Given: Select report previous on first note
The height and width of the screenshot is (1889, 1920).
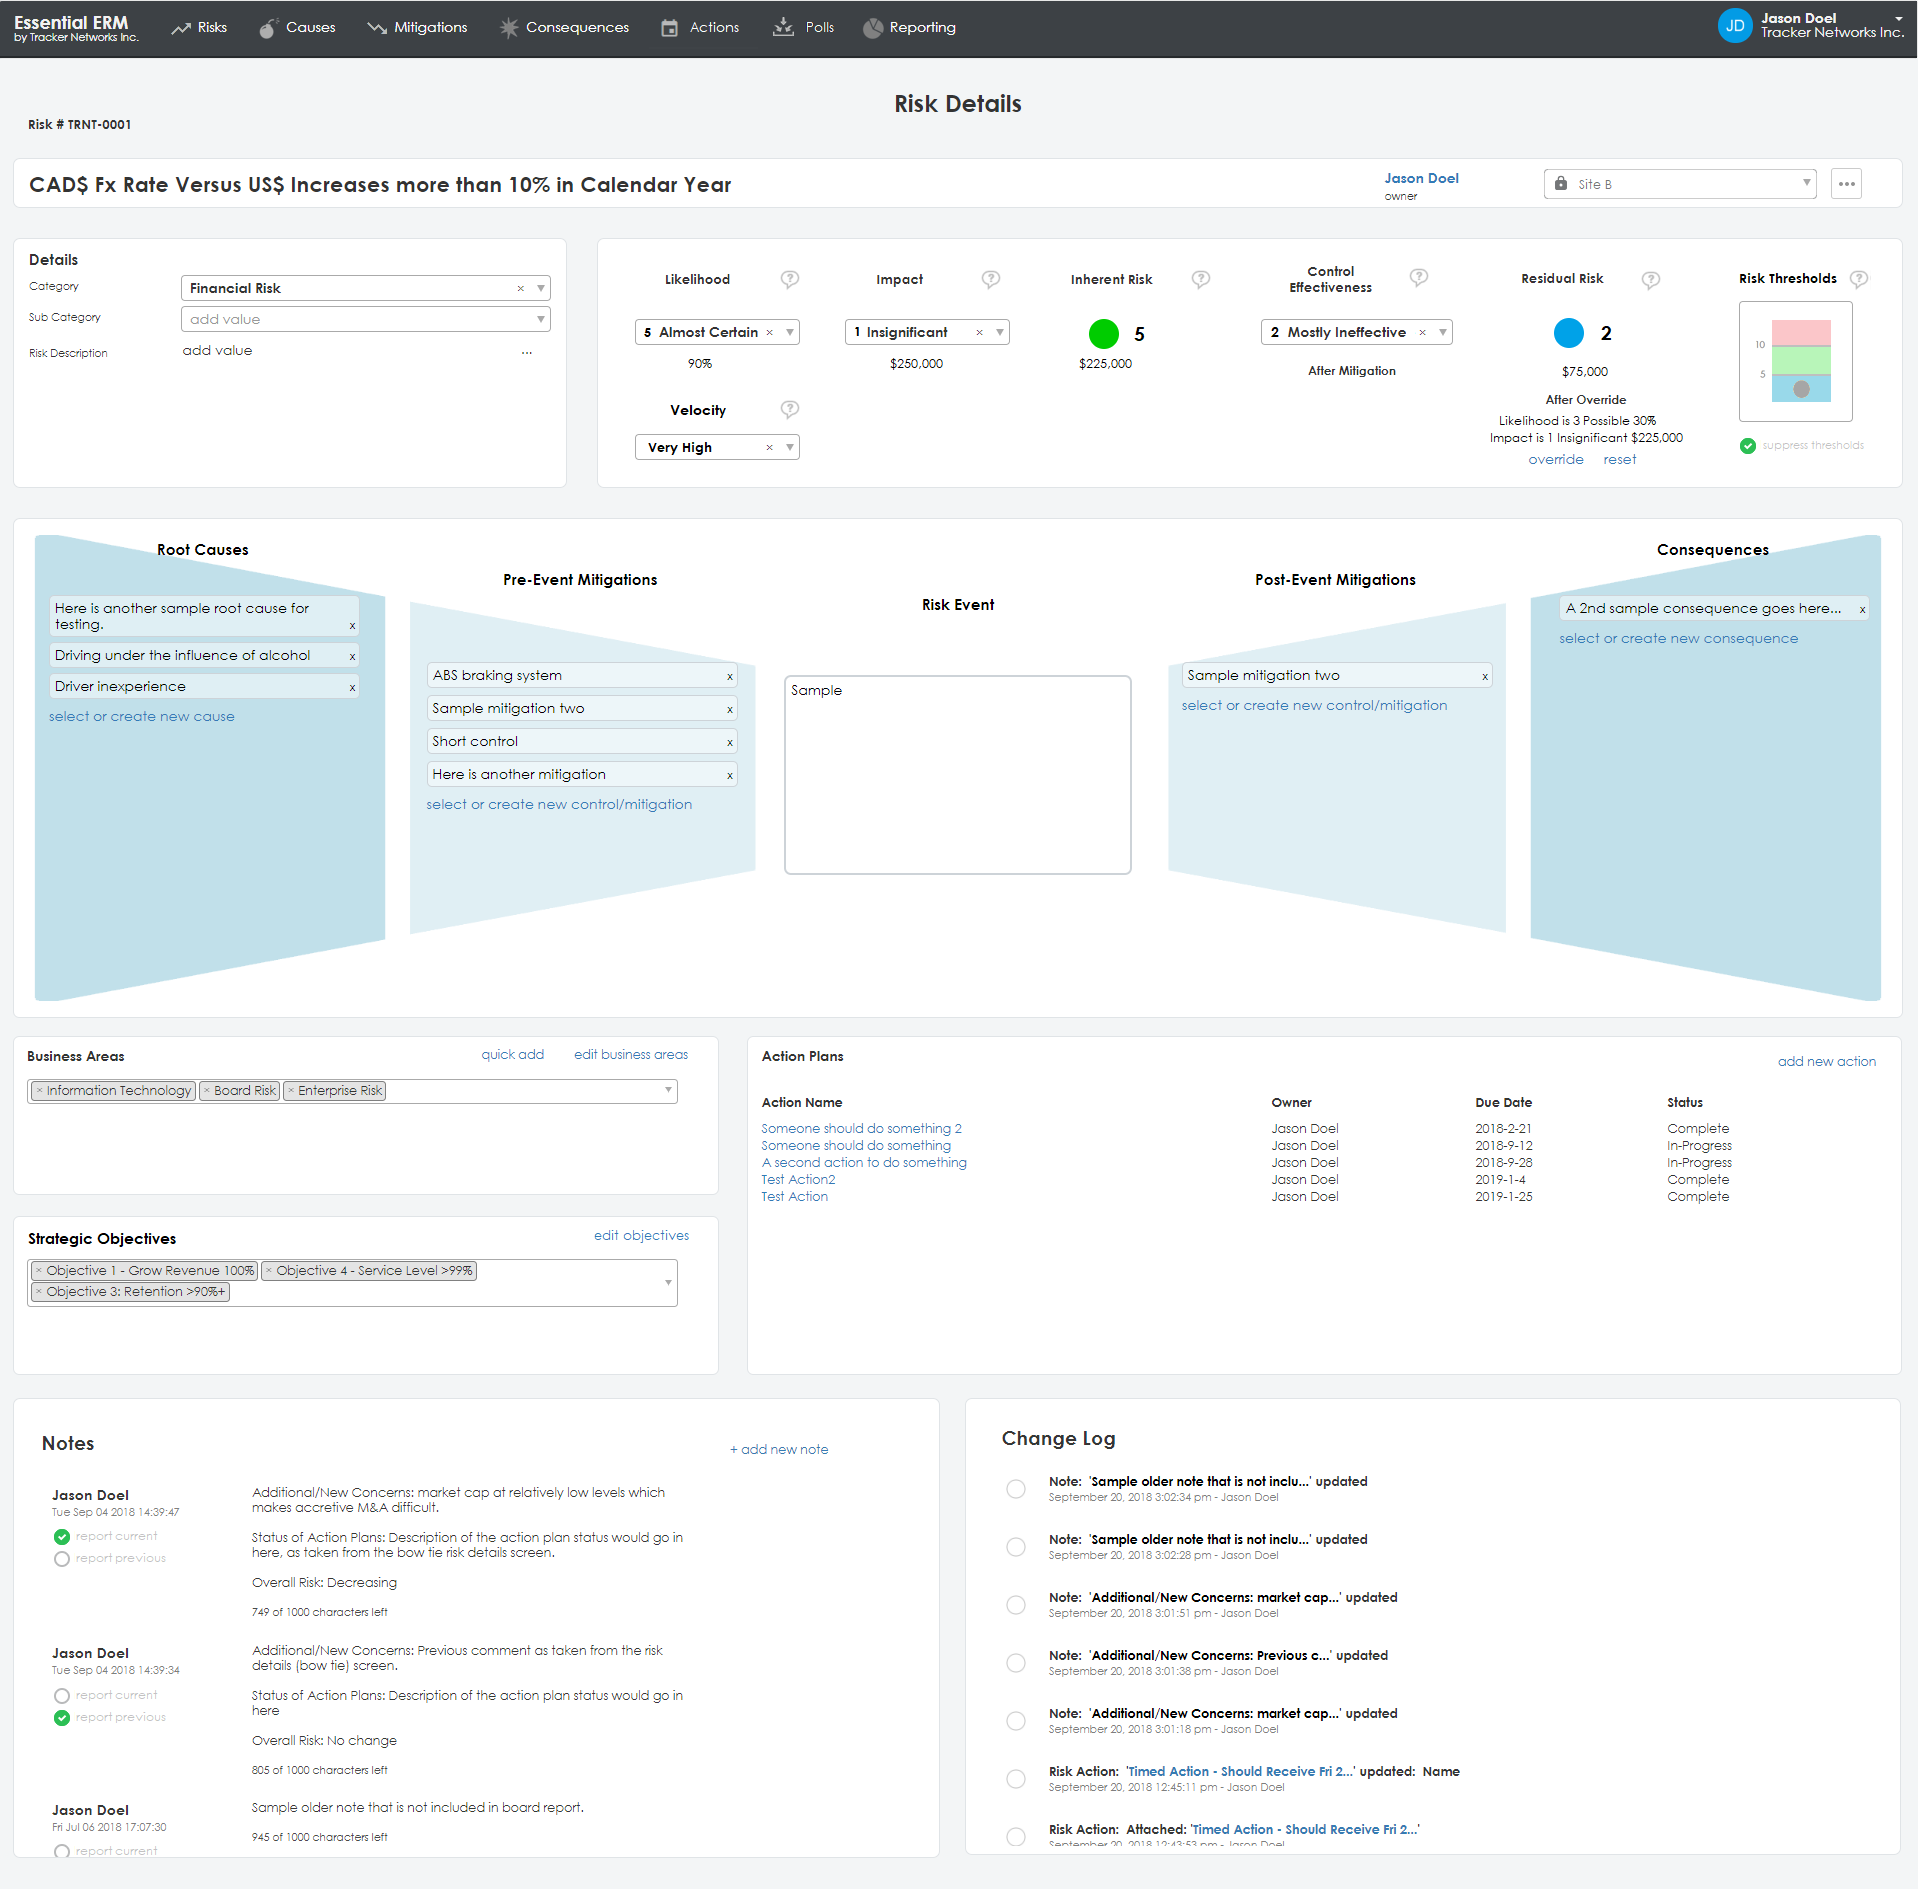Looking at the screenshot, I should [62, 1559].
